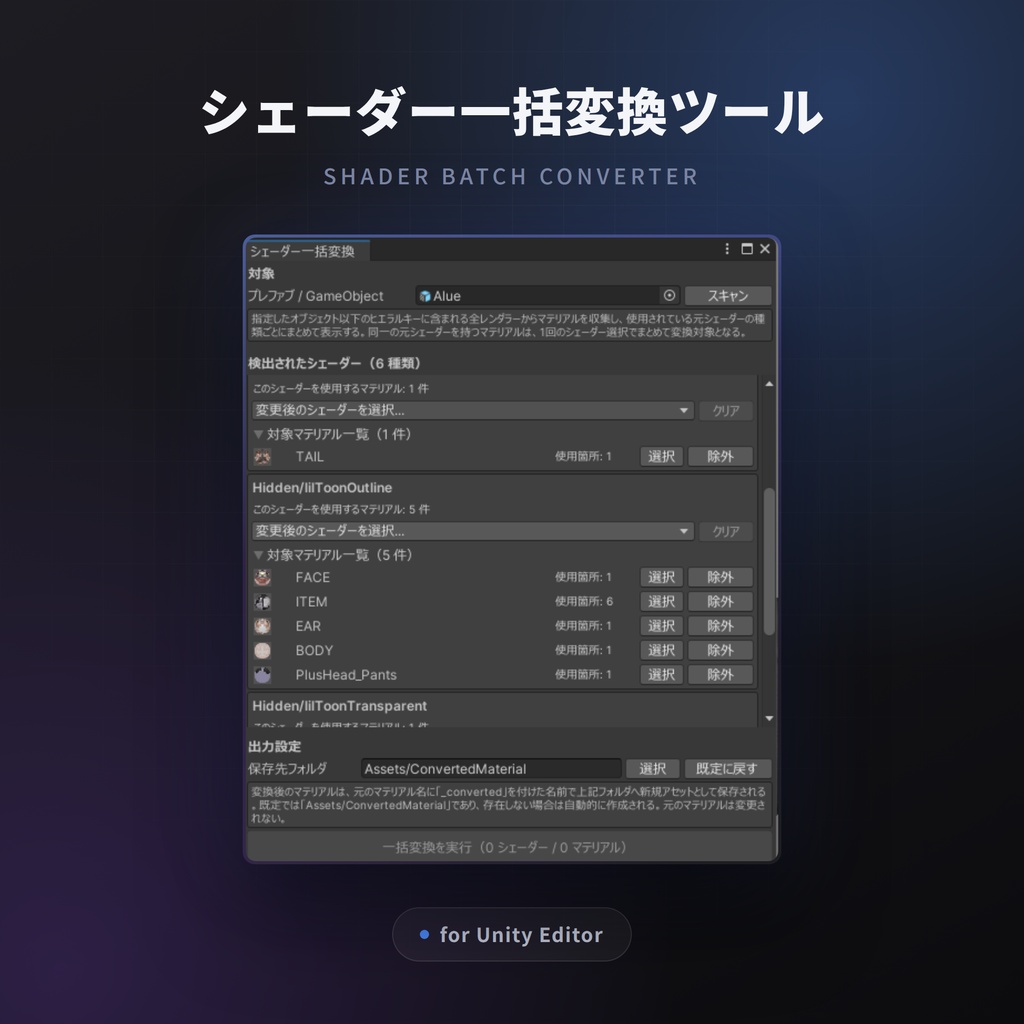
Task: Click 除外 in the EAR row
Action: pyautogui.click(x=720, y=626)
